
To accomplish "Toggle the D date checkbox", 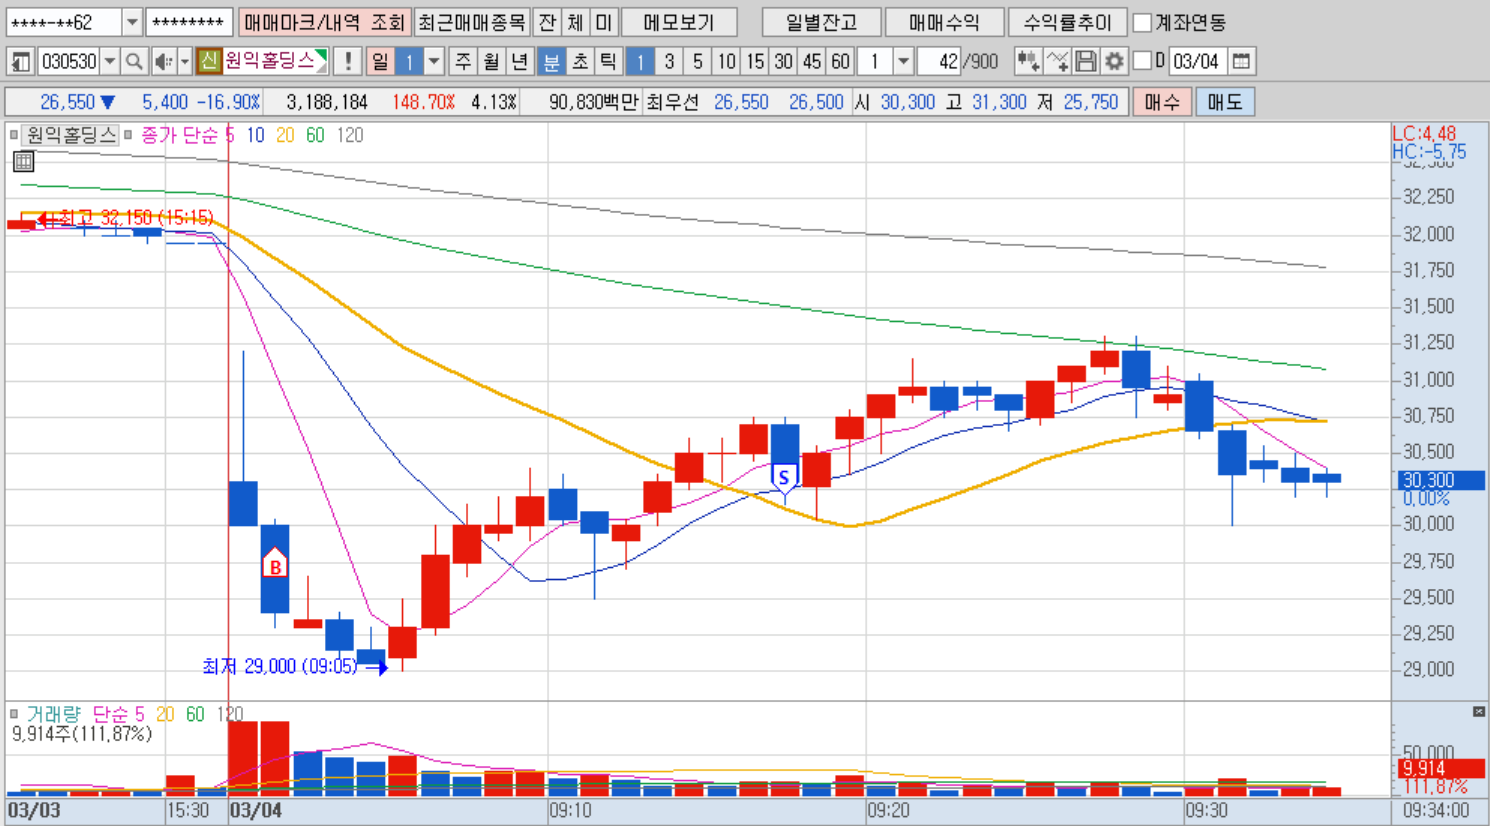I will (x=1142, y=61).
